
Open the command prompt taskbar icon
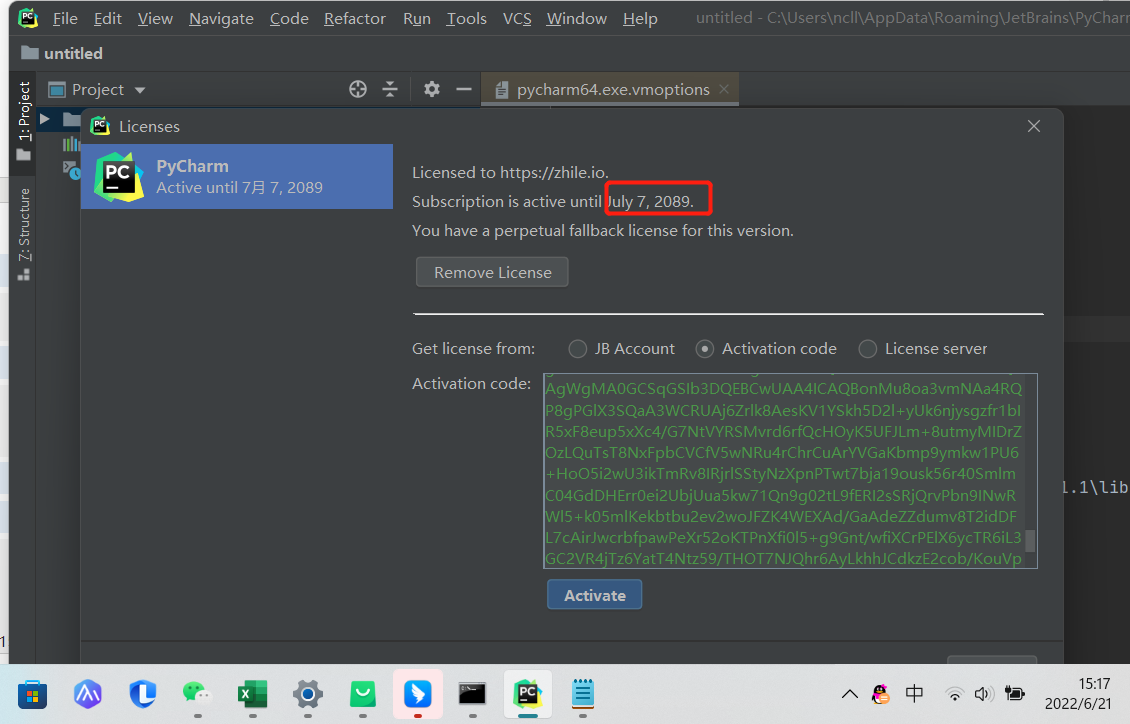(x=472, y=694)
